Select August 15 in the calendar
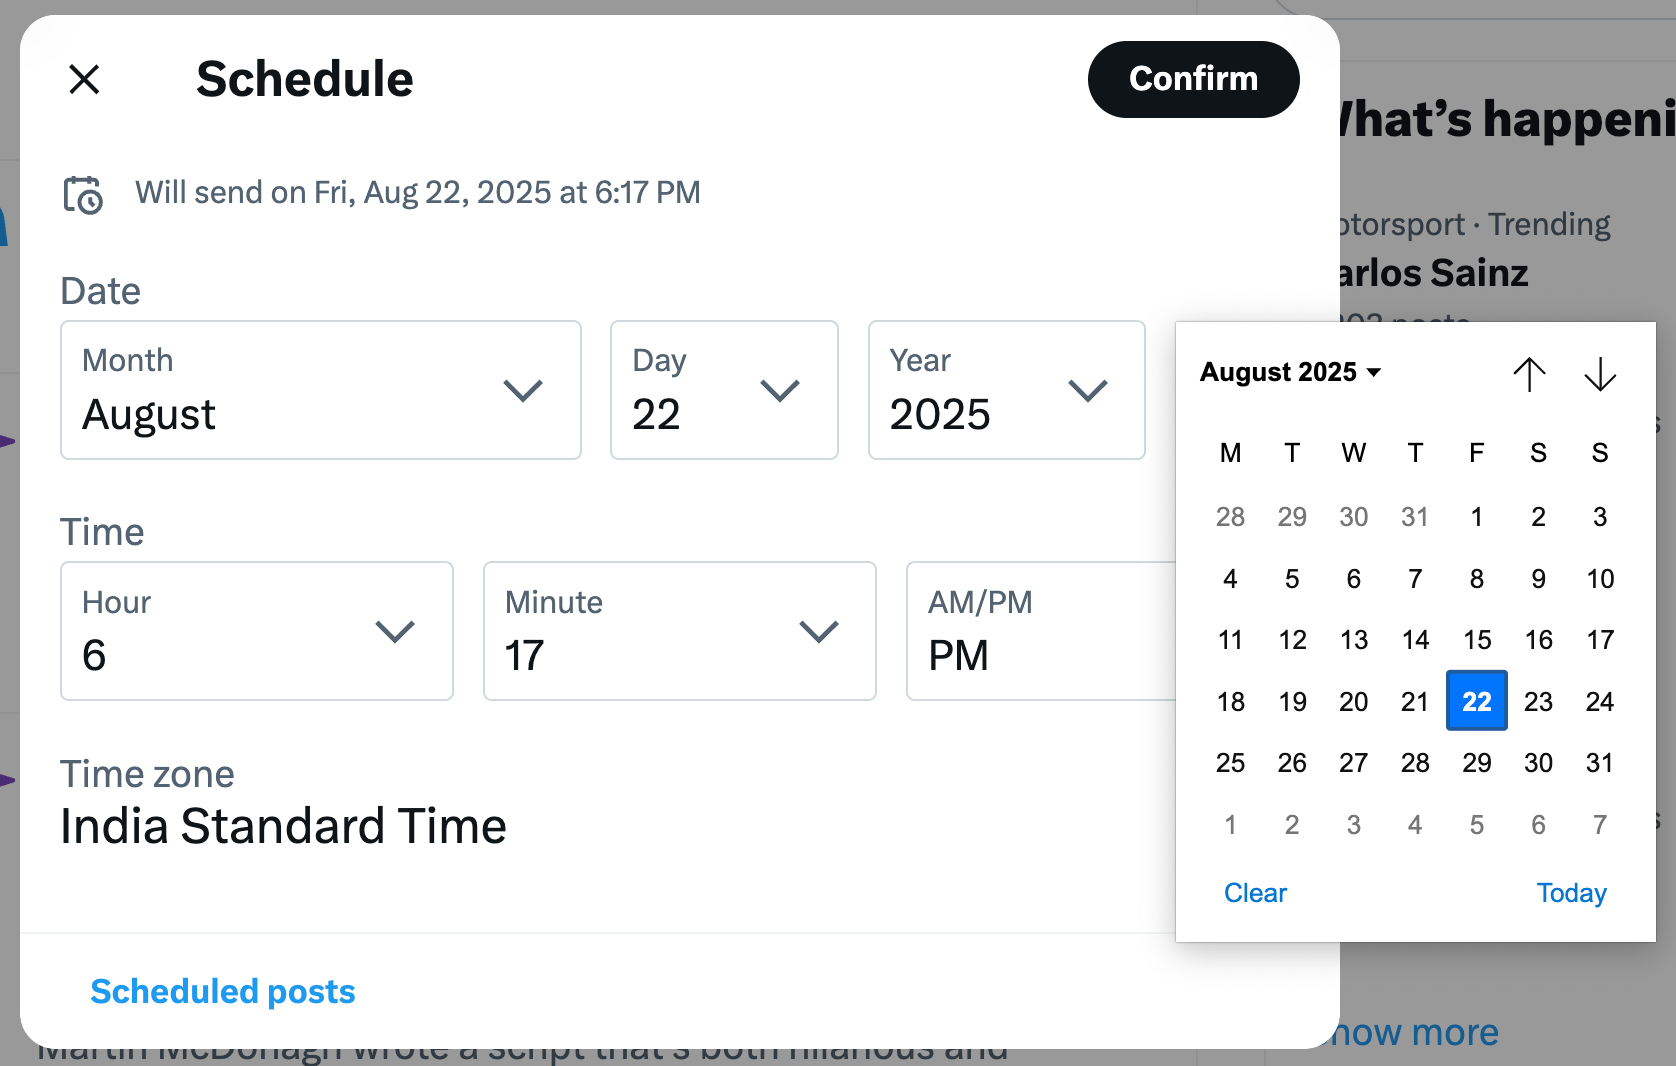 [x=1477, y=640]
